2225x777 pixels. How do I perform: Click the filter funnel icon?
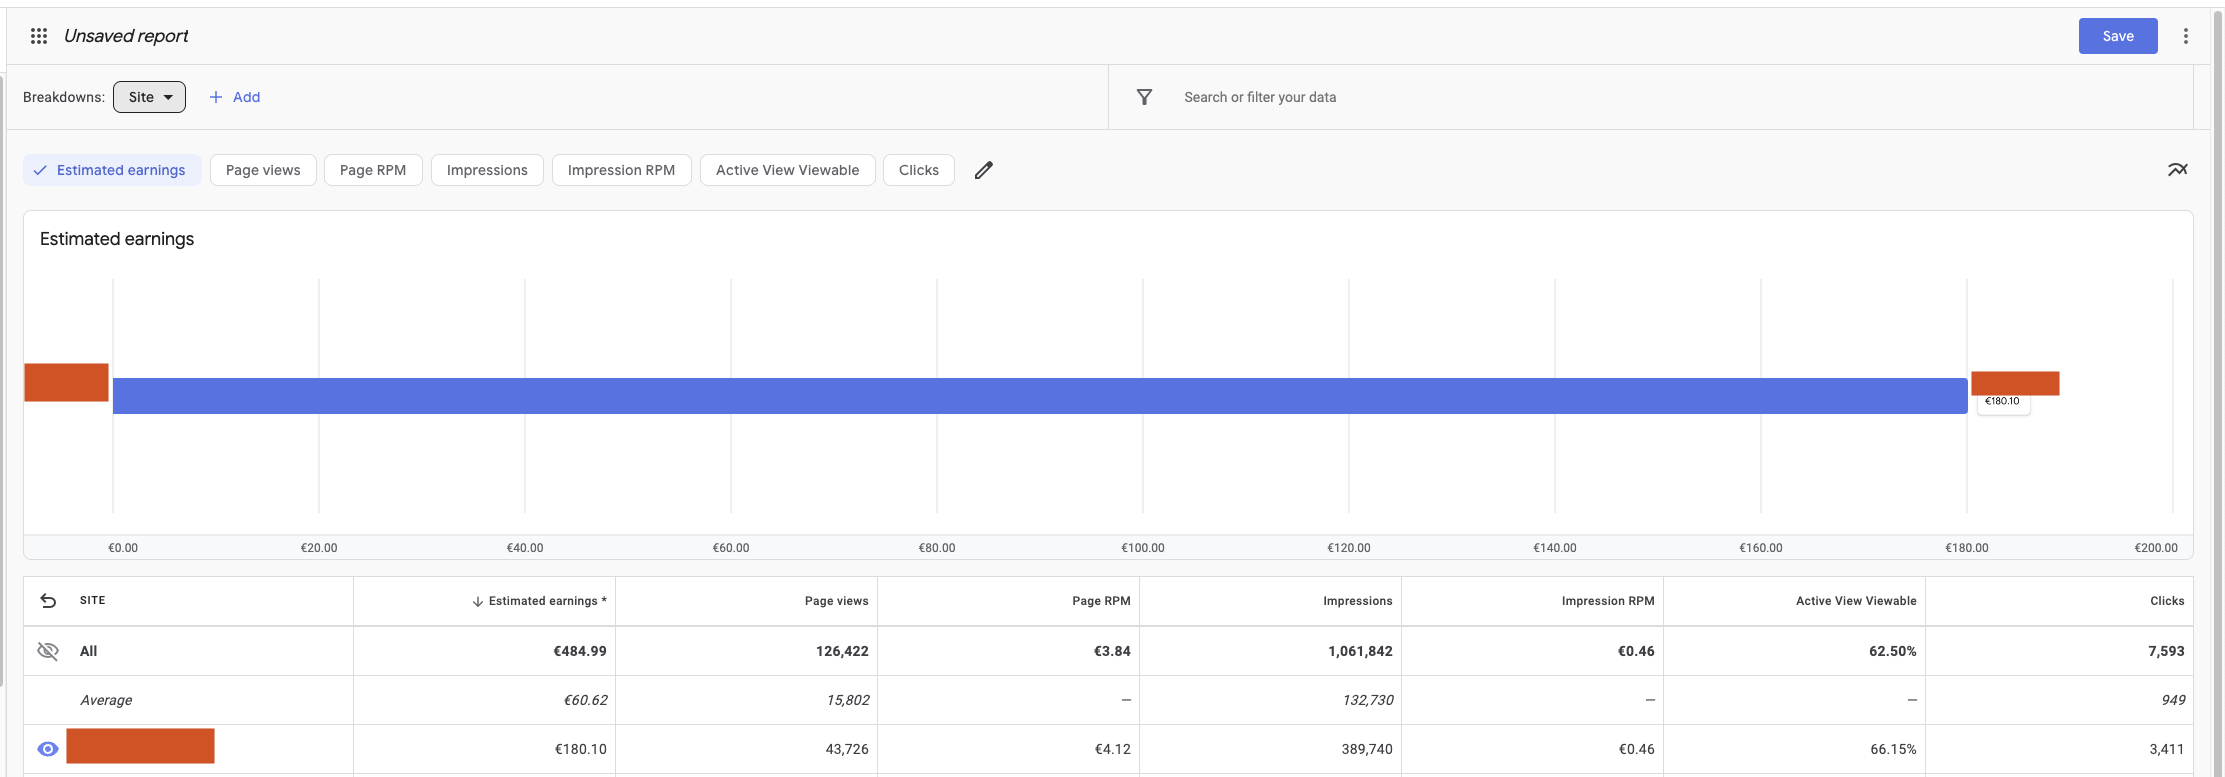pyautogui.click(x=1144, y=97)
